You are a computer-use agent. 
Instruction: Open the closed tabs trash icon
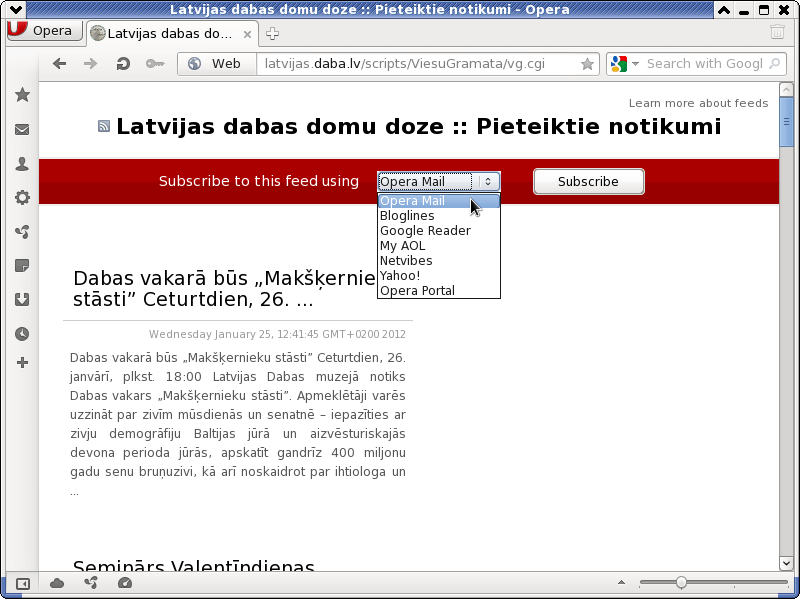pyautogui.click(x=777, y=32)
